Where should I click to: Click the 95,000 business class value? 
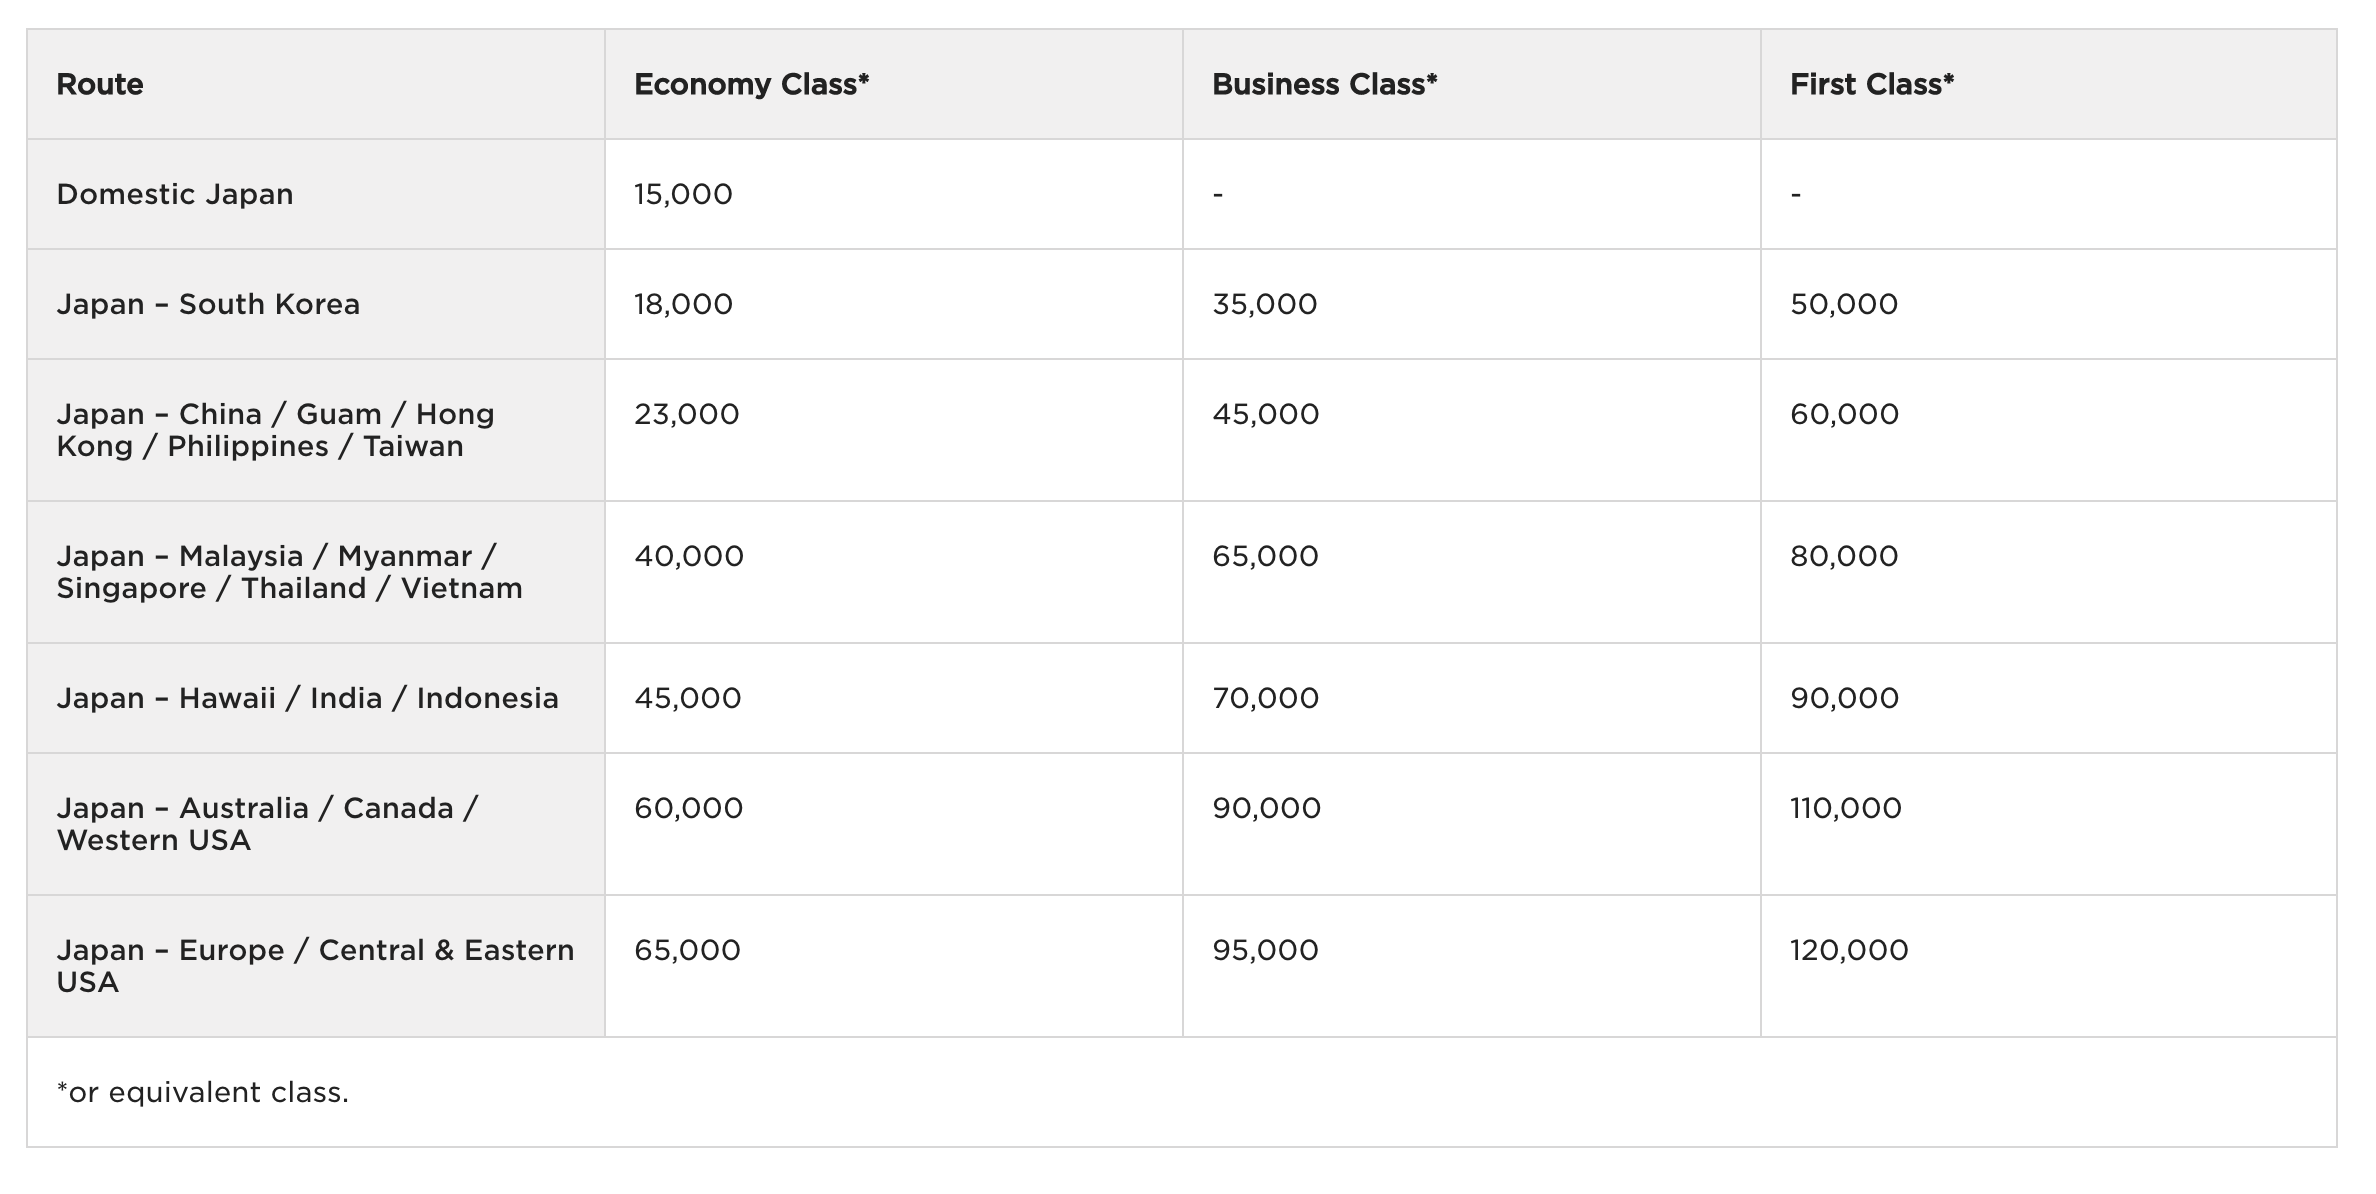tap(1266, 950)
